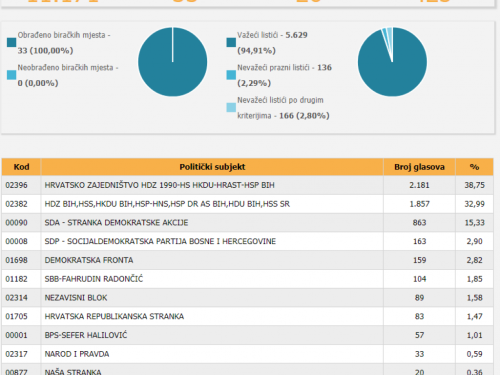This screenshot has height=375, width=500.
Task: Click the Neobrađeno biračkih mjesta legend swatch
Action: tap(11, 75)
